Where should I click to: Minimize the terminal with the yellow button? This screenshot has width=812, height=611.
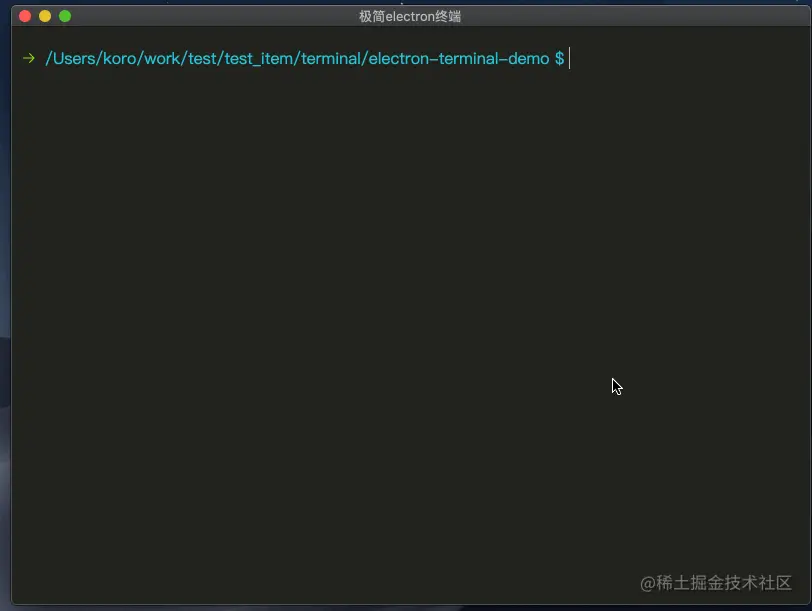[45, 16]
